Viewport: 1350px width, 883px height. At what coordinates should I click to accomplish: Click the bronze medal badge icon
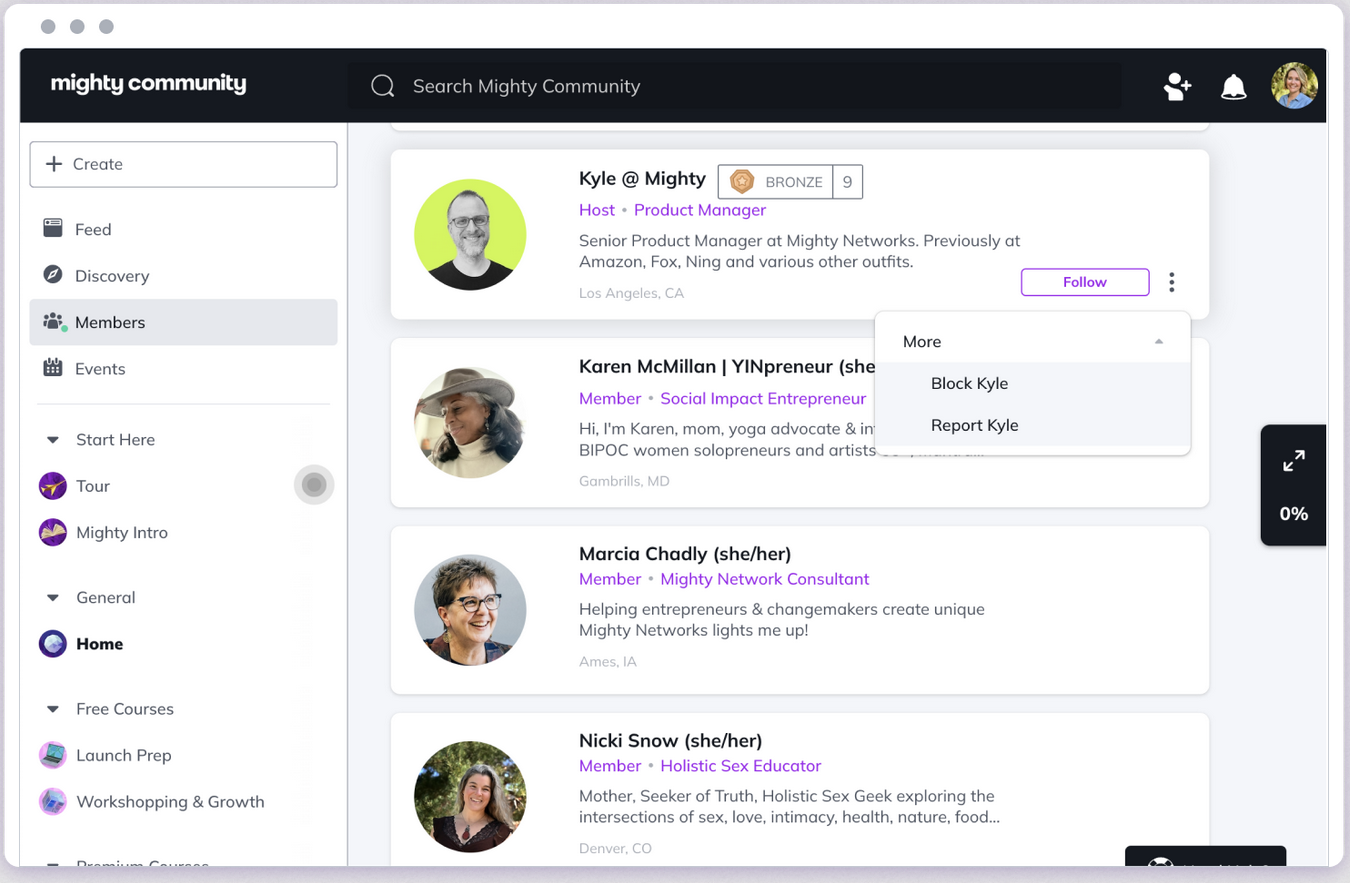coord(741,181)
